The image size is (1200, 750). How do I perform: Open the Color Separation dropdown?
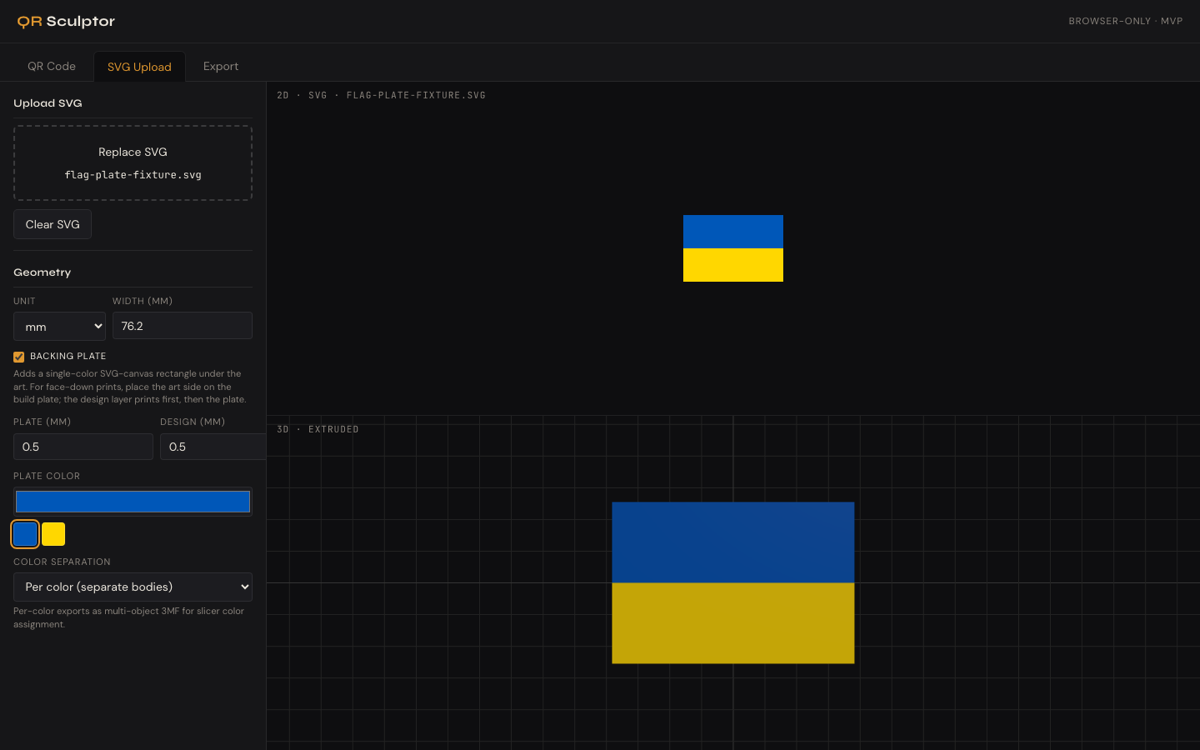133,587
